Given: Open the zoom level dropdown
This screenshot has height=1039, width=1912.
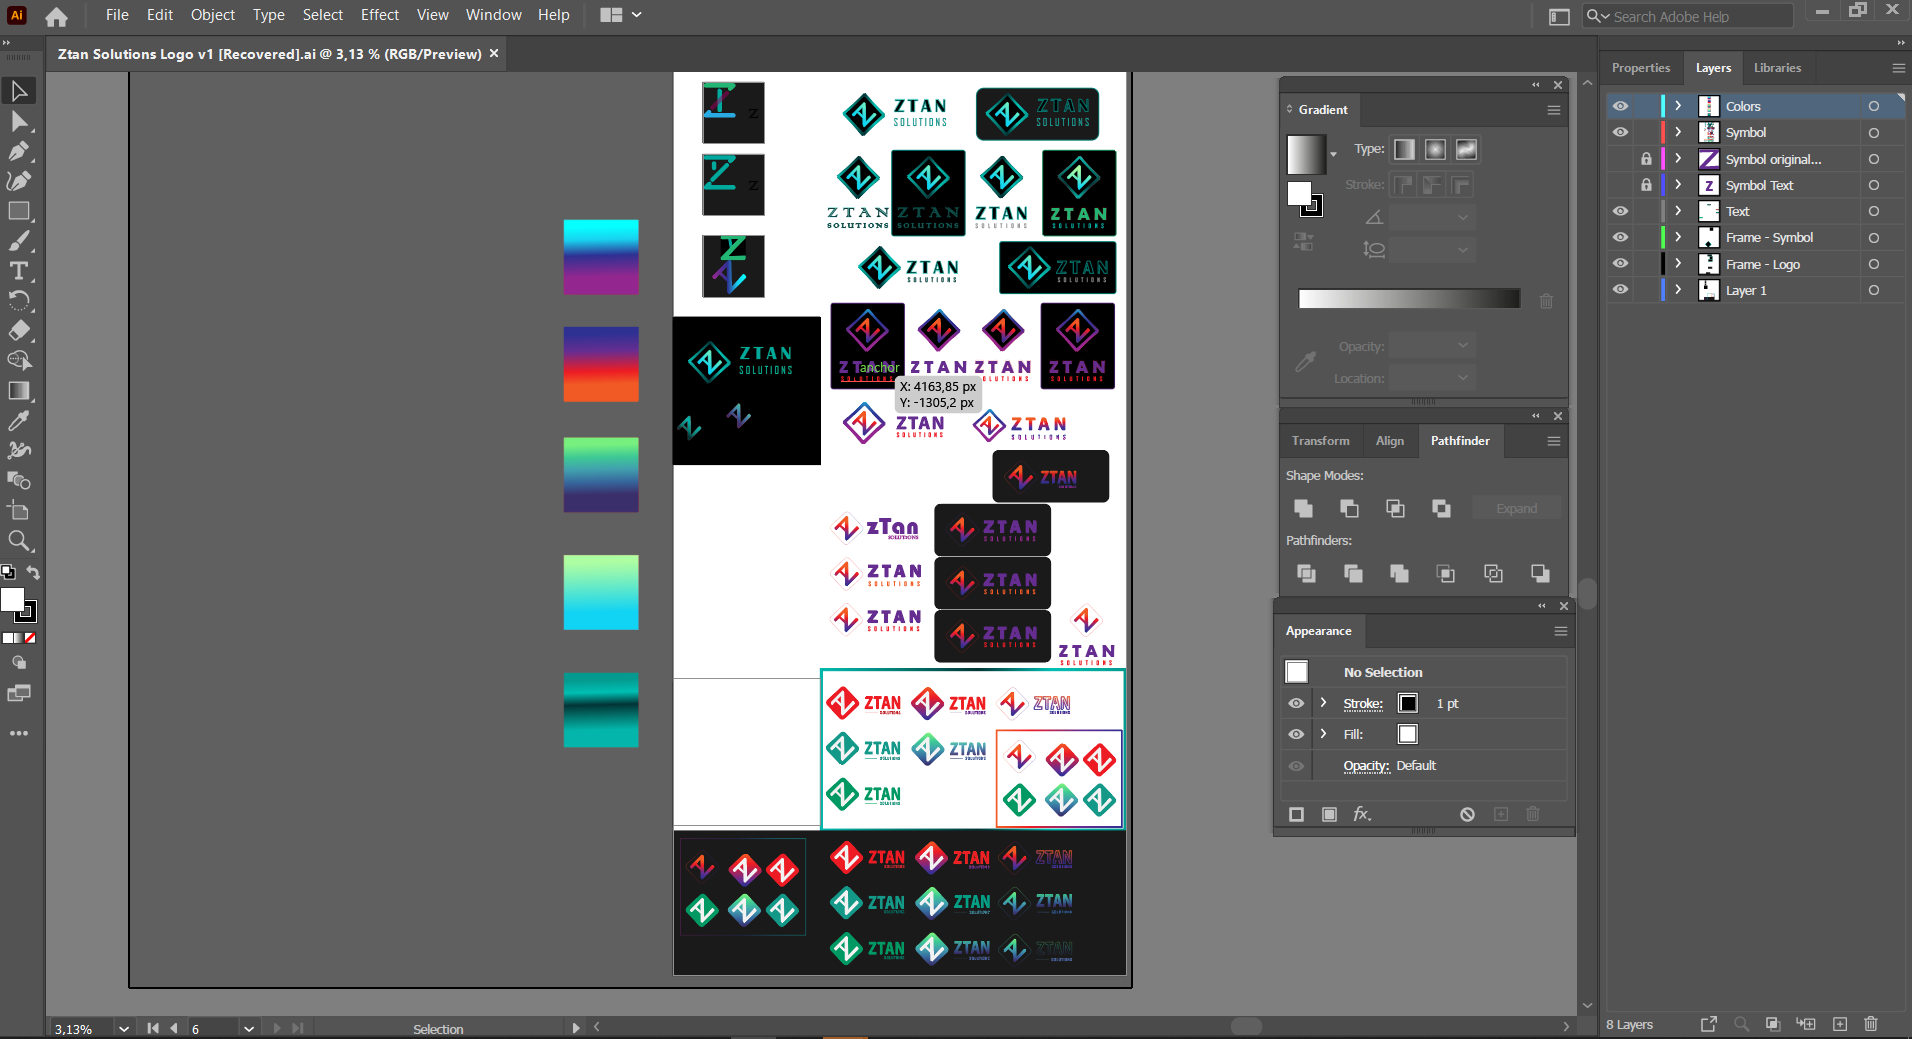Looking at the screenshot, I should point(124,1028).
